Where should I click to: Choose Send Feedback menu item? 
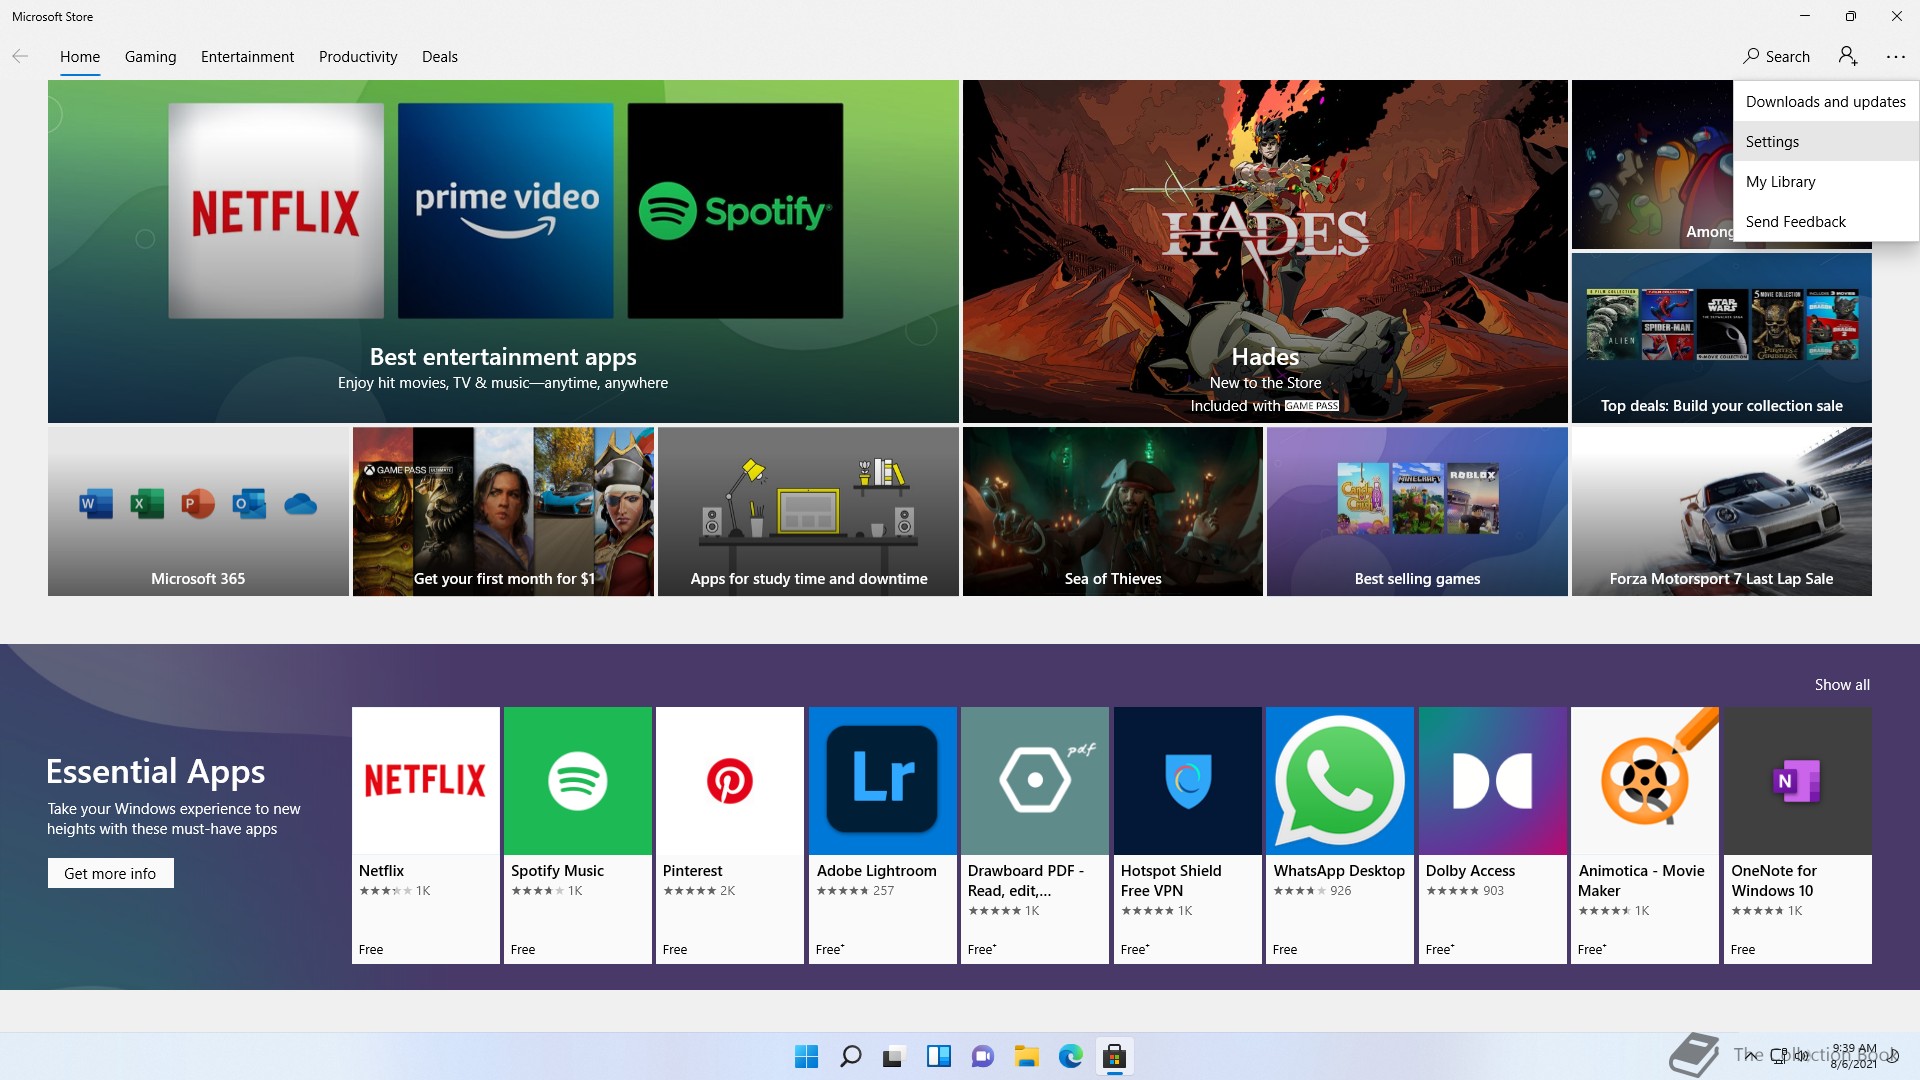click(1826, 221)
